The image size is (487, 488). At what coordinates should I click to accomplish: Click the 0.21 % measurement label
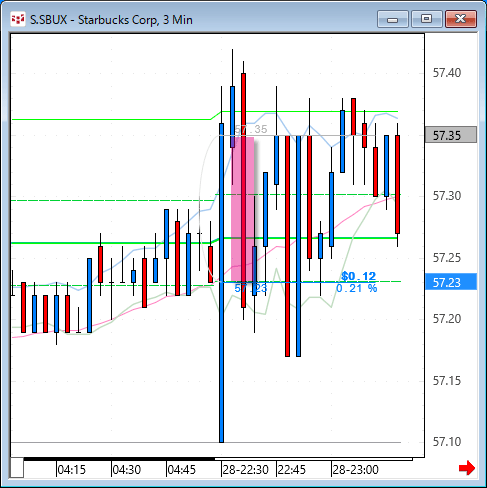pyautogui.click(x=356, y=288)
